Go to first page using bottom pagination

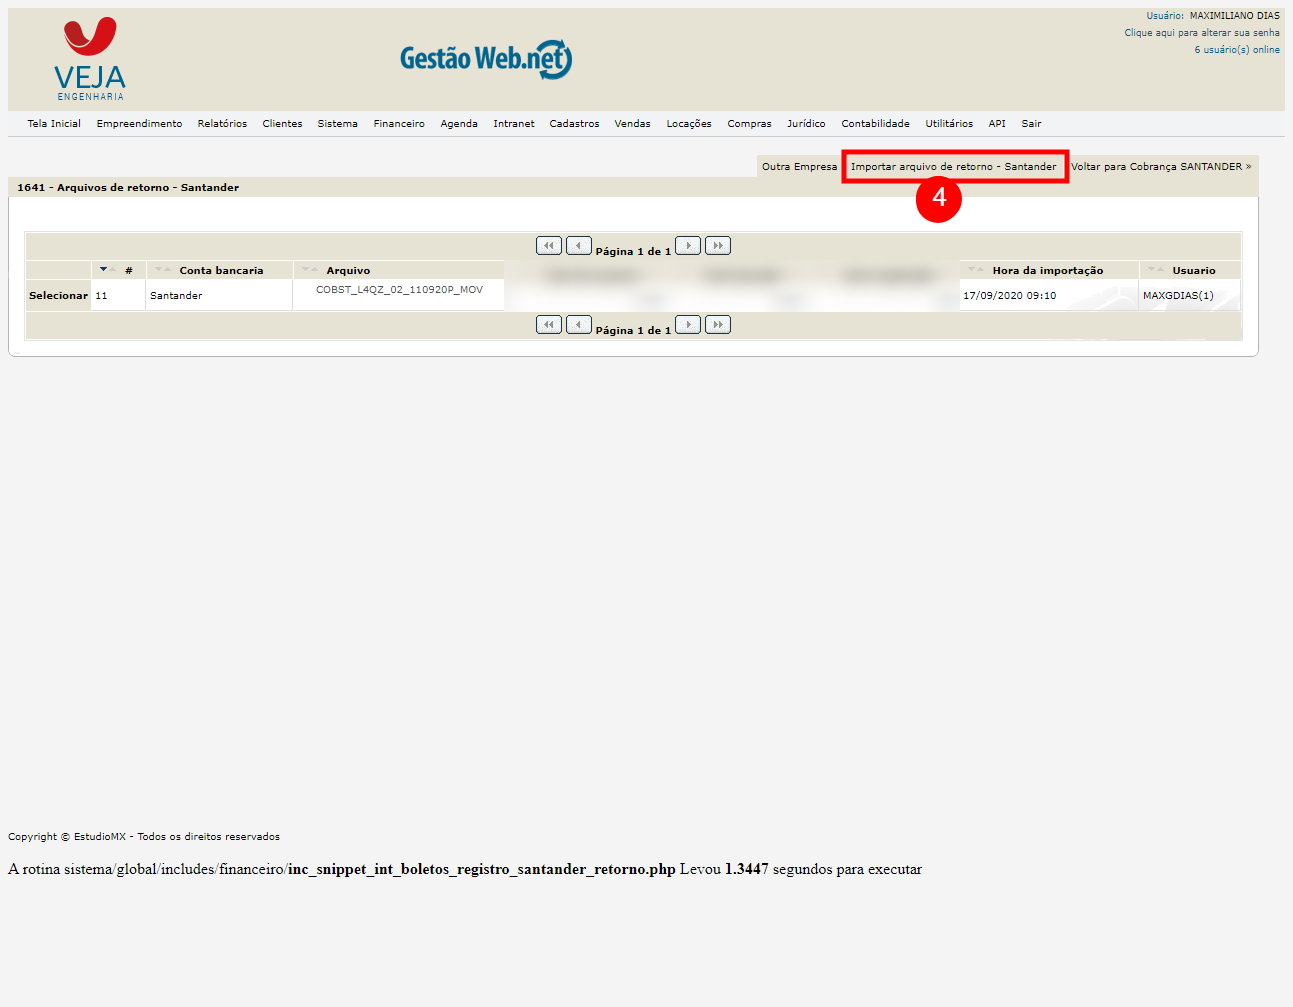[548, 324]
